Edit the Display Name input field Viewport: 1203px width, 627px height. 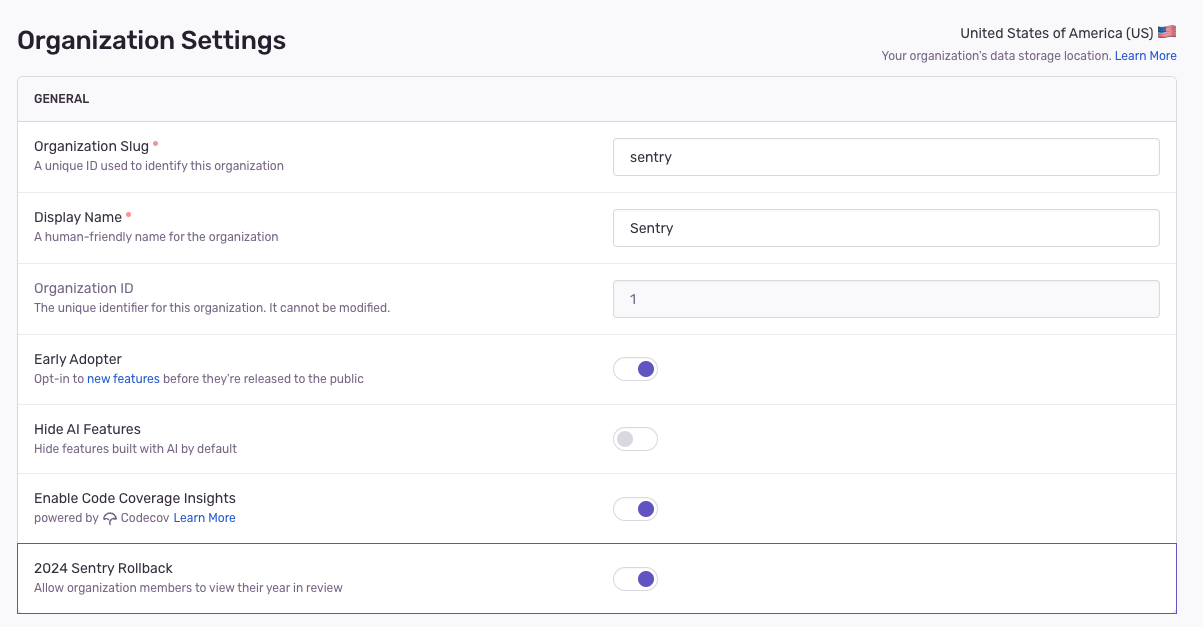[886, 228]
